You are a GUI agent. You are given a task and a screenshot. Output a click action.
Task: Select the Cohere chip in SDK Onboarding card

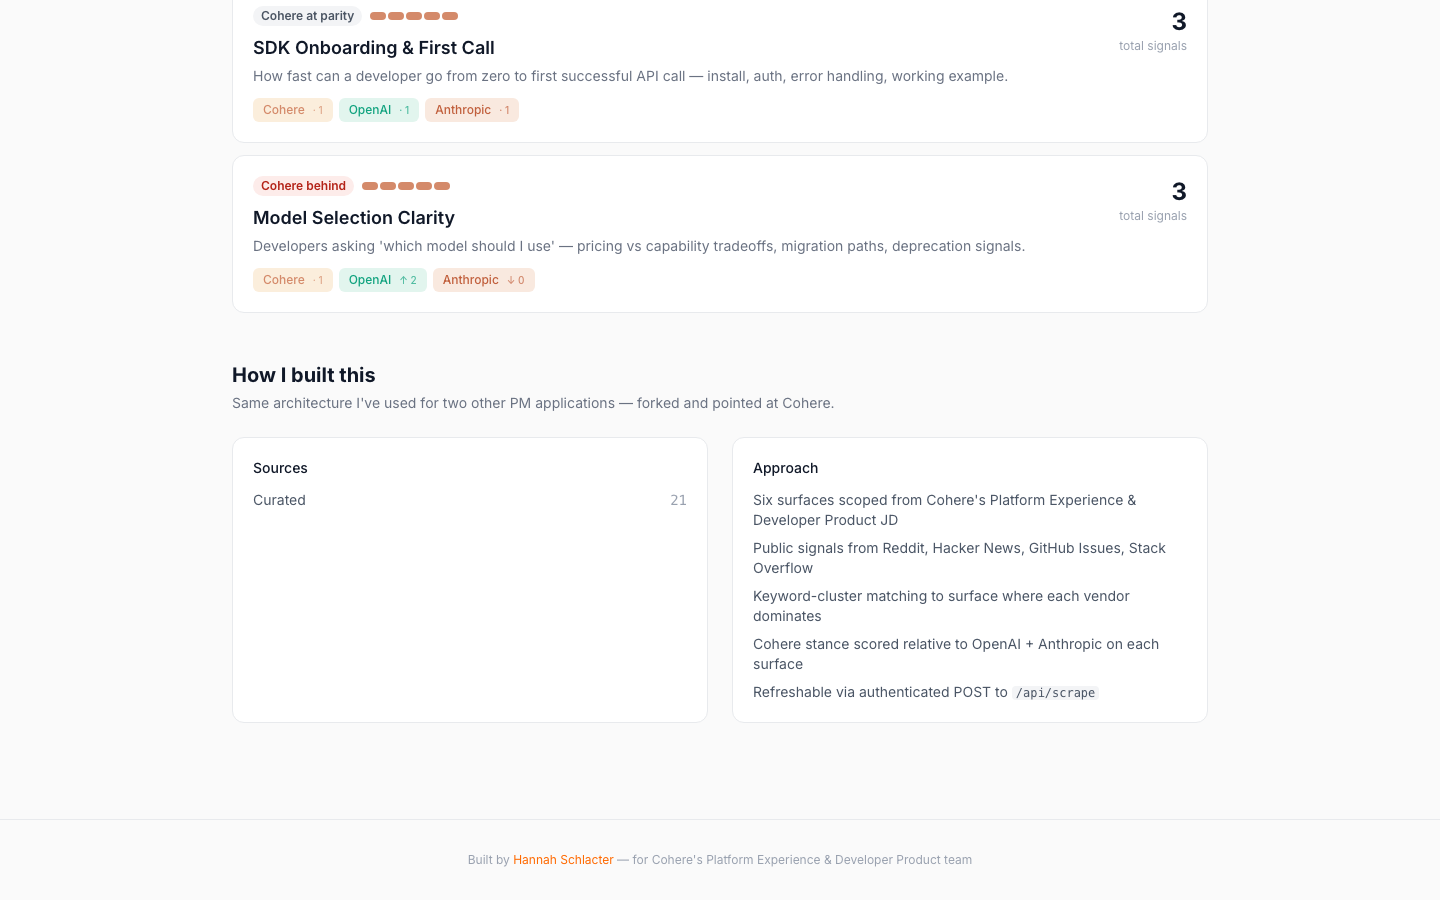[x=293, y=110]
